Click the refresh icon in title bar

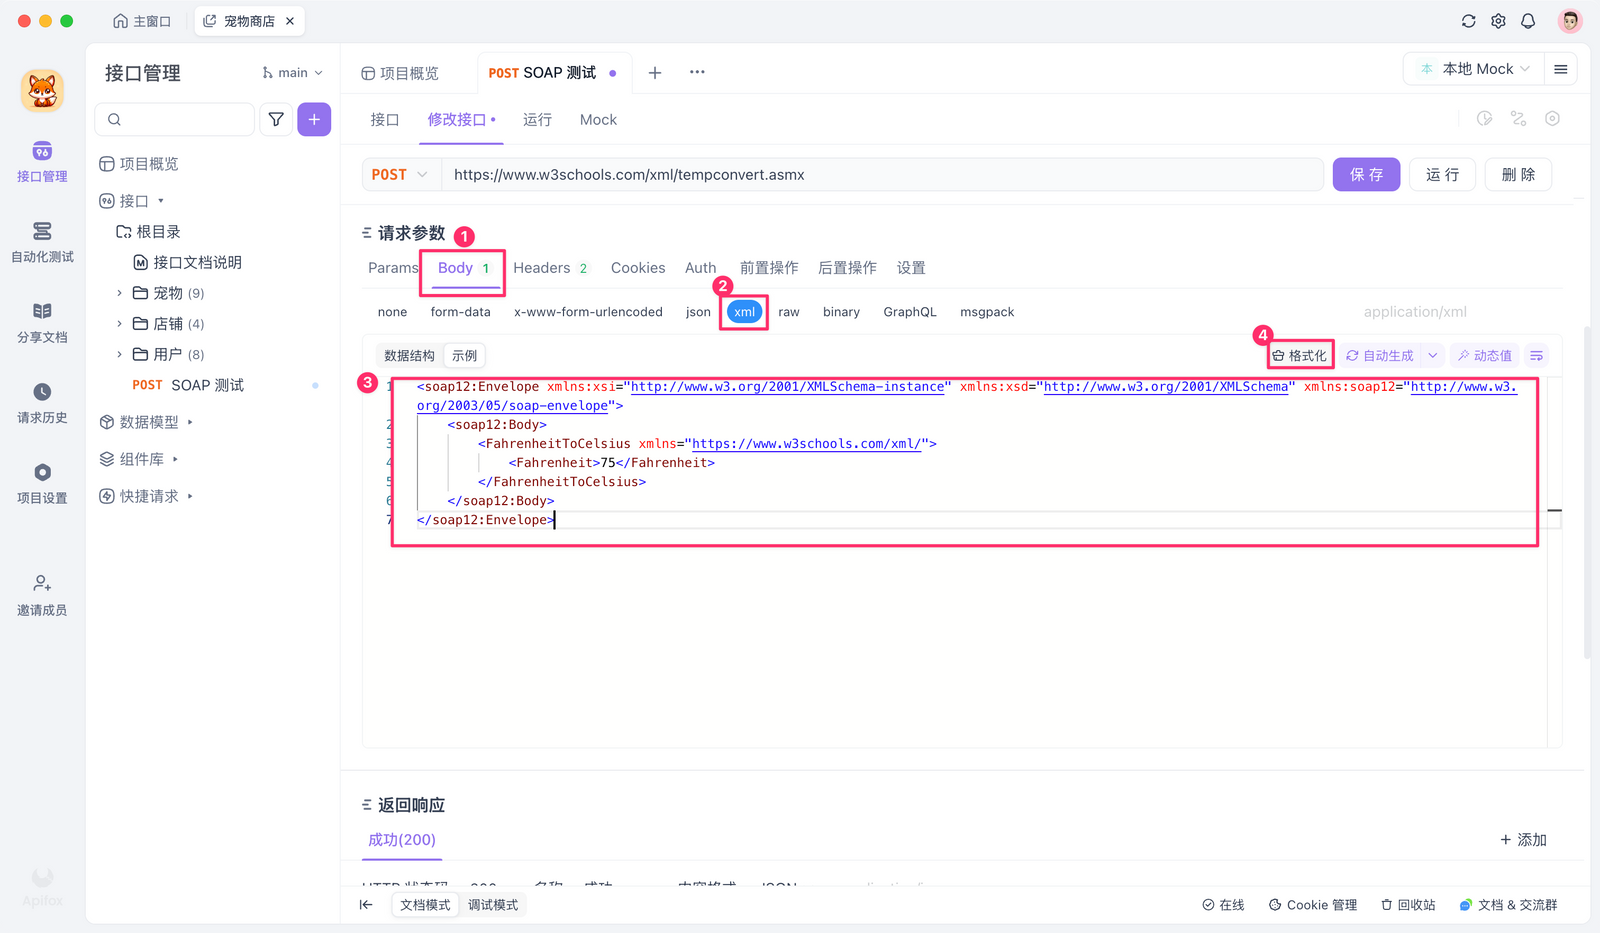pyautogui.click(x=1468, y=21)
